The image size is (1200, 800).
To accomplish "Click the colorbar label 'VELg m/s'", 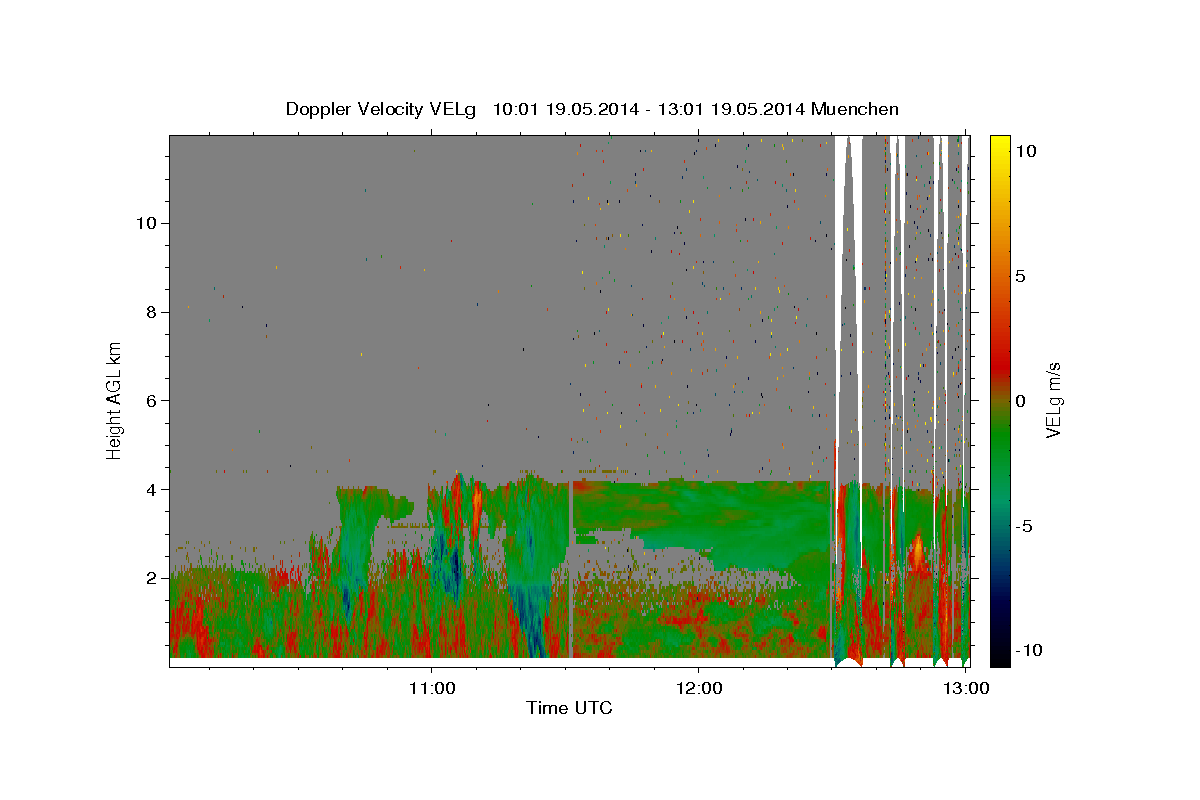I will [x=1053, y=400].
